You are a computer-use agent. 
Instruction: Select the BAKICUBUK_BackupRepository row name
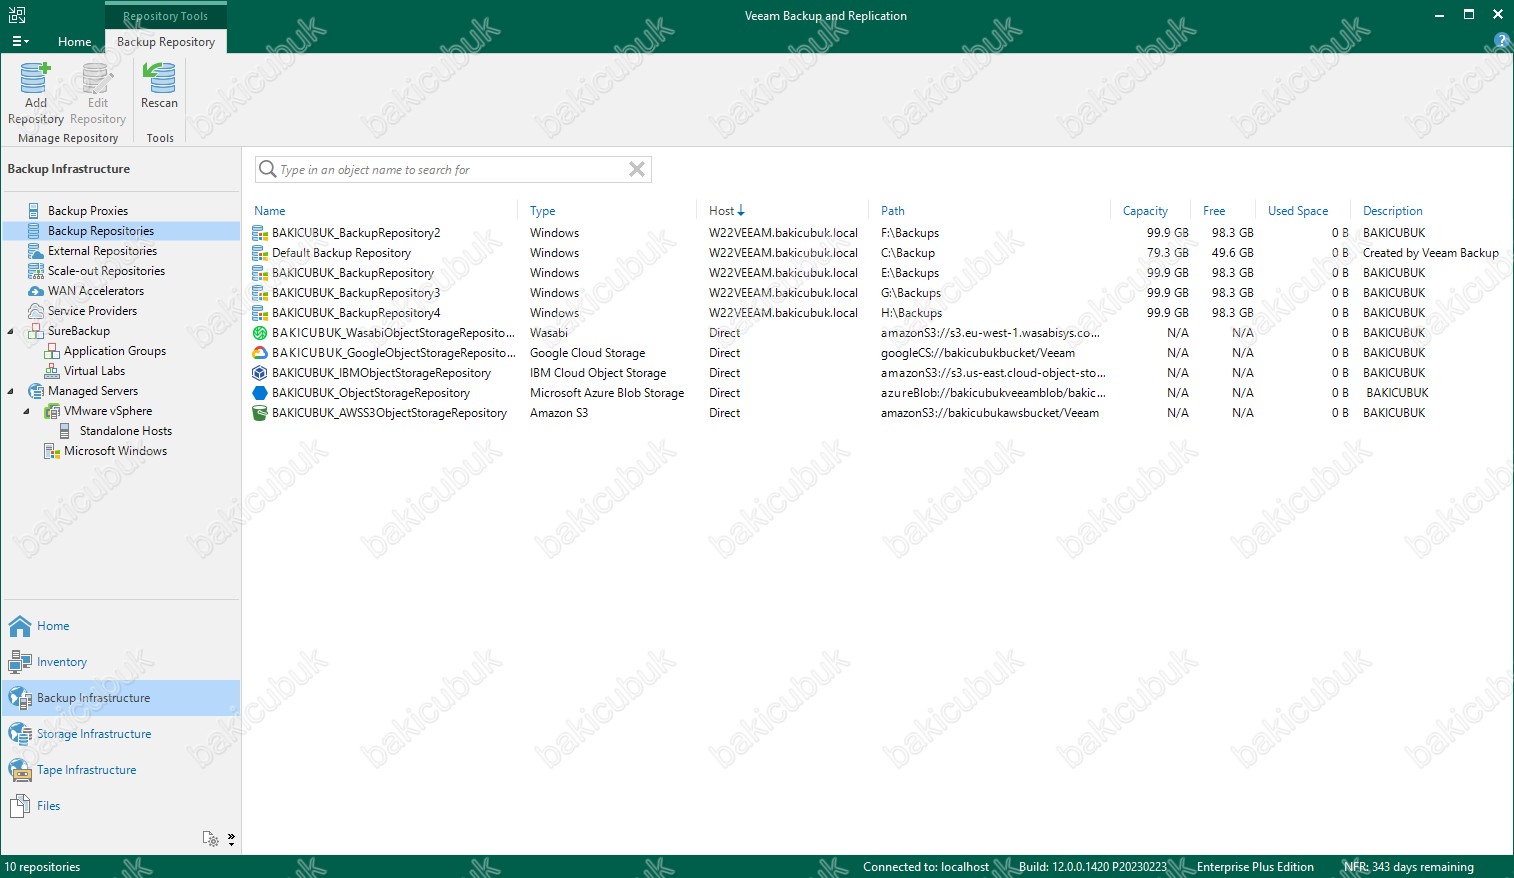(x=353, y=273)
